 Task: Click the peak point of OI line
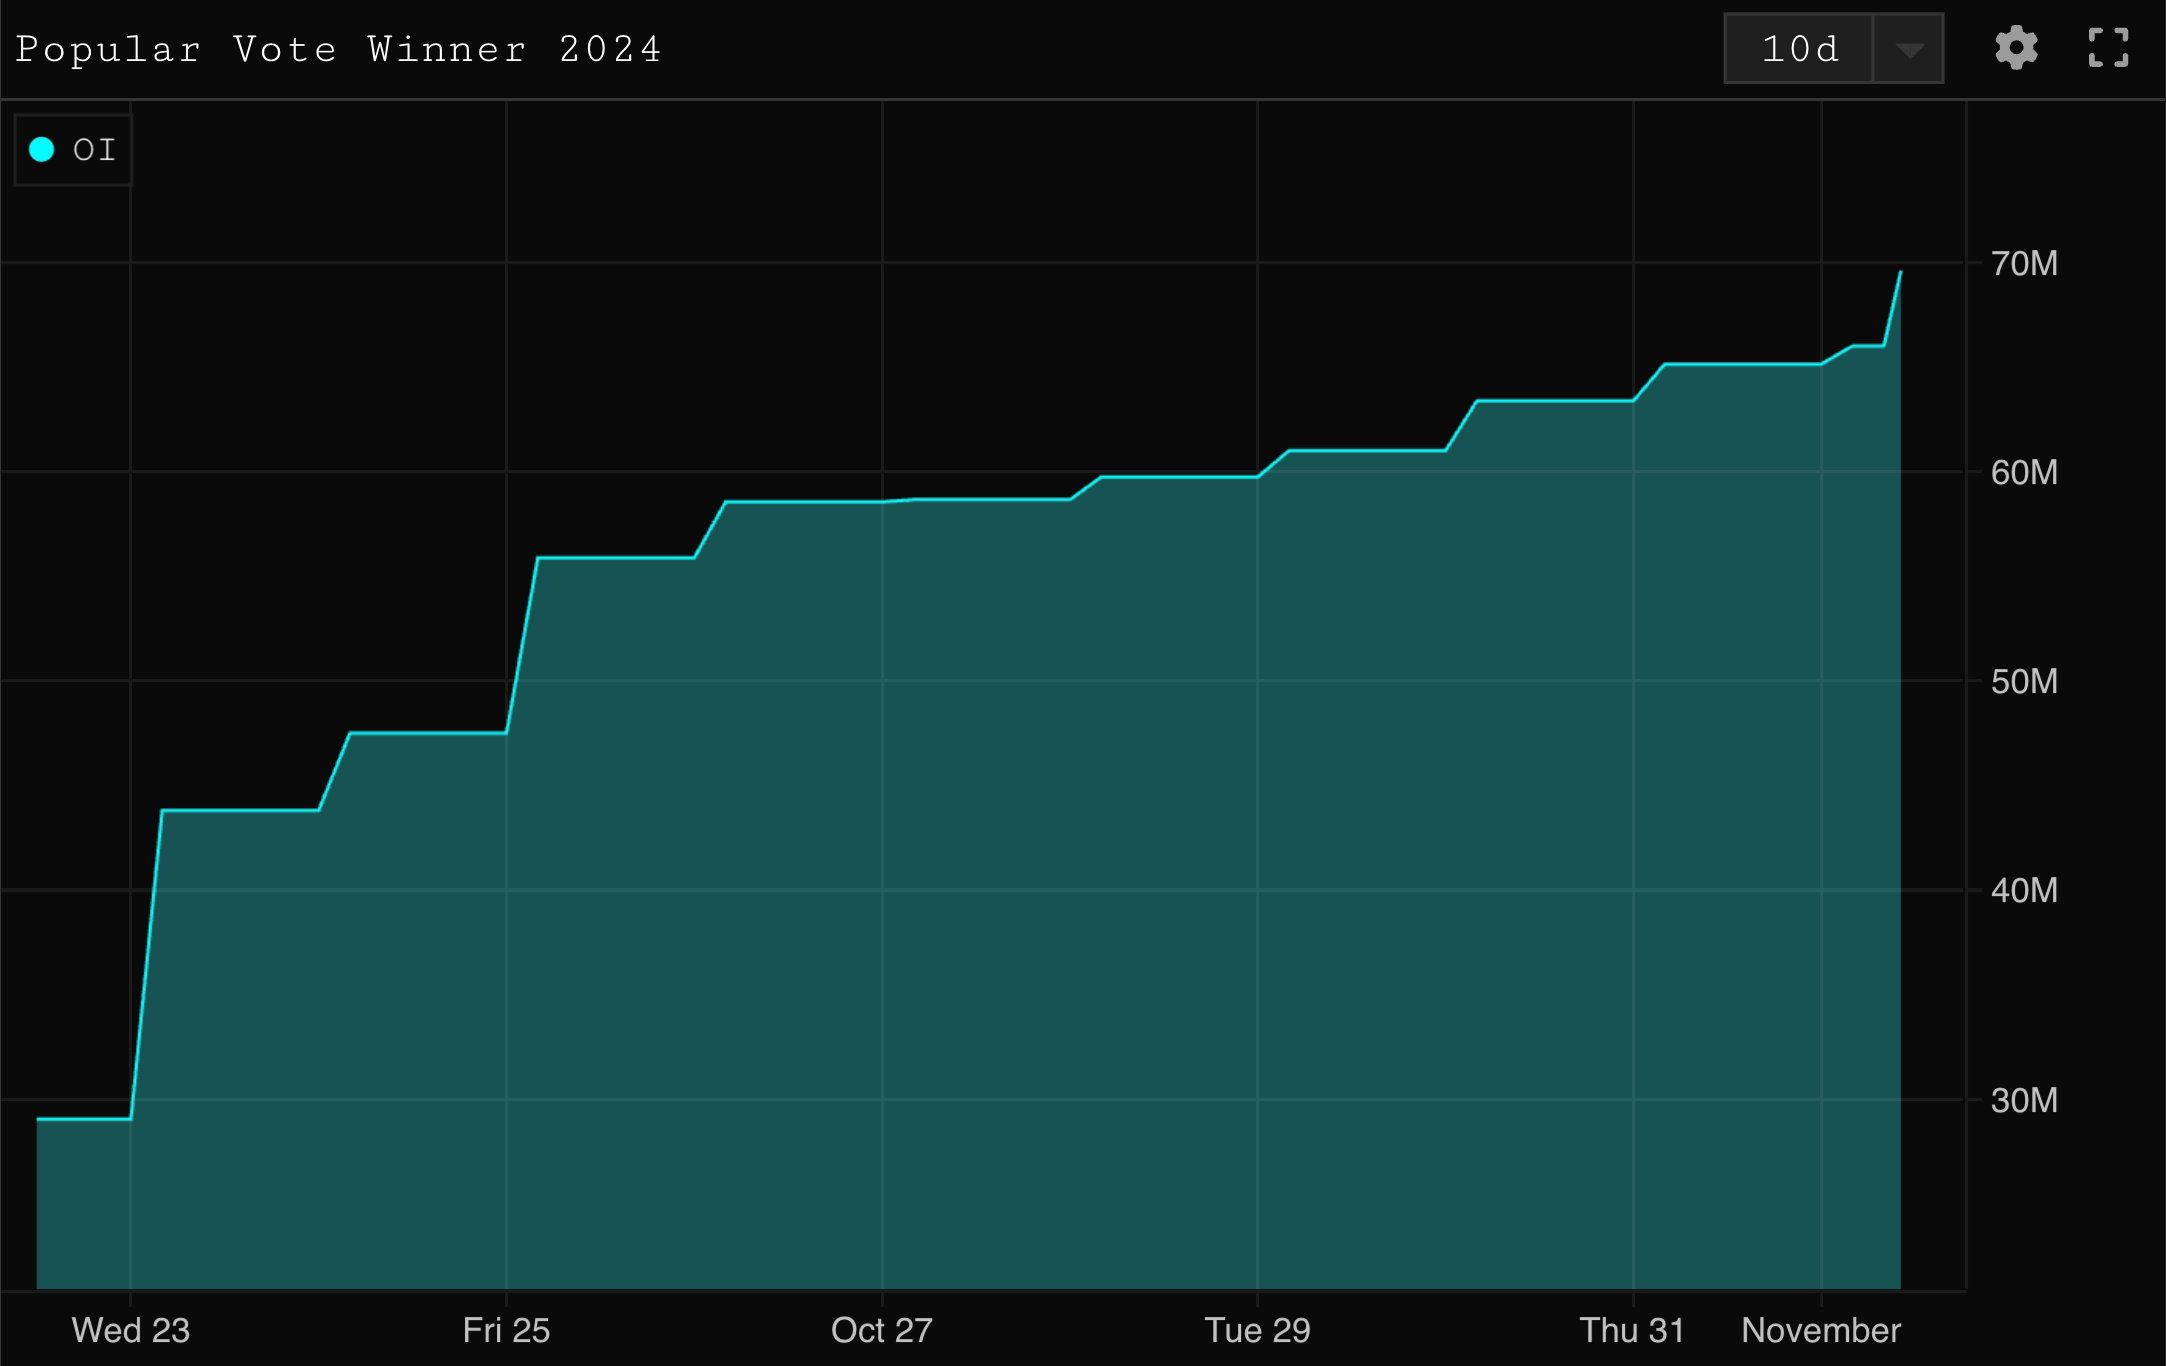[x=1900, y=272]
